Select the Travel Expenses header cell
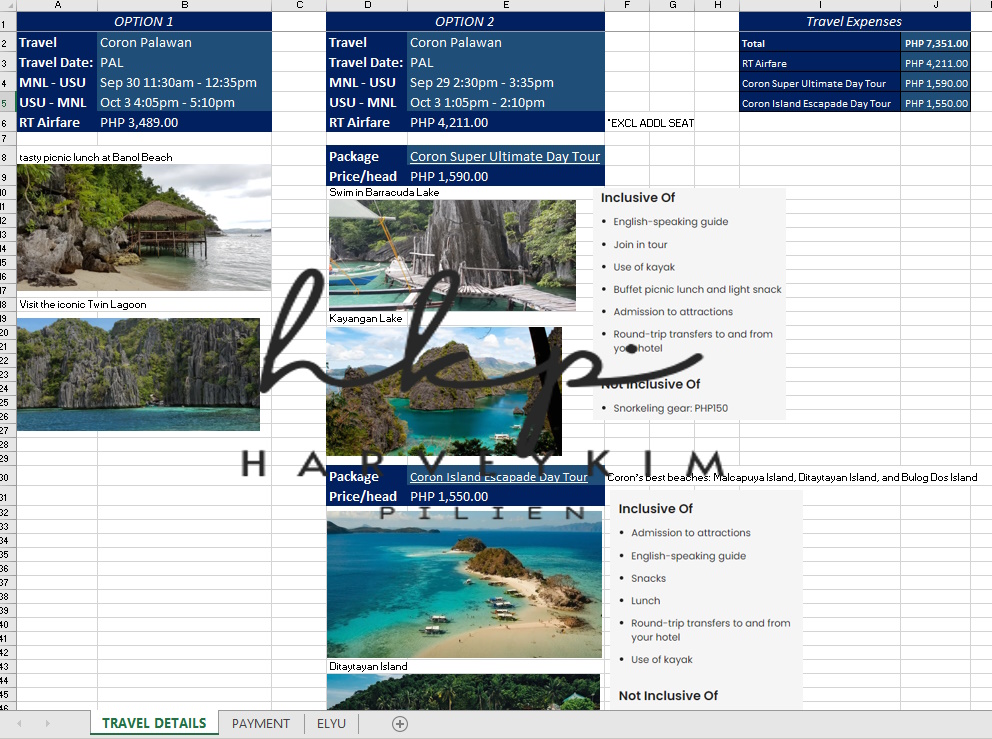 [854, 22]
